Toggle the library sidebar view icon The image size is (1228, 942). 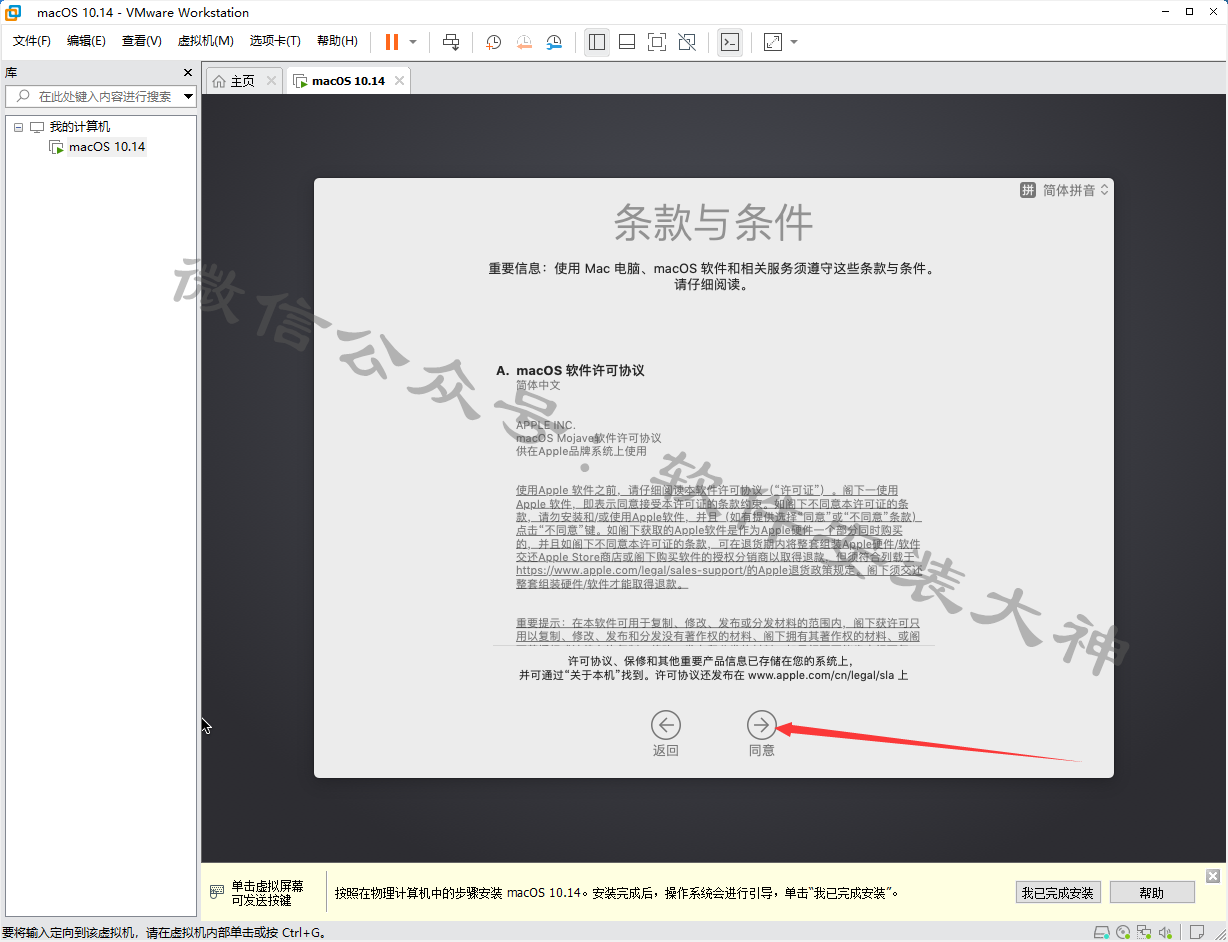coord(597,42)
